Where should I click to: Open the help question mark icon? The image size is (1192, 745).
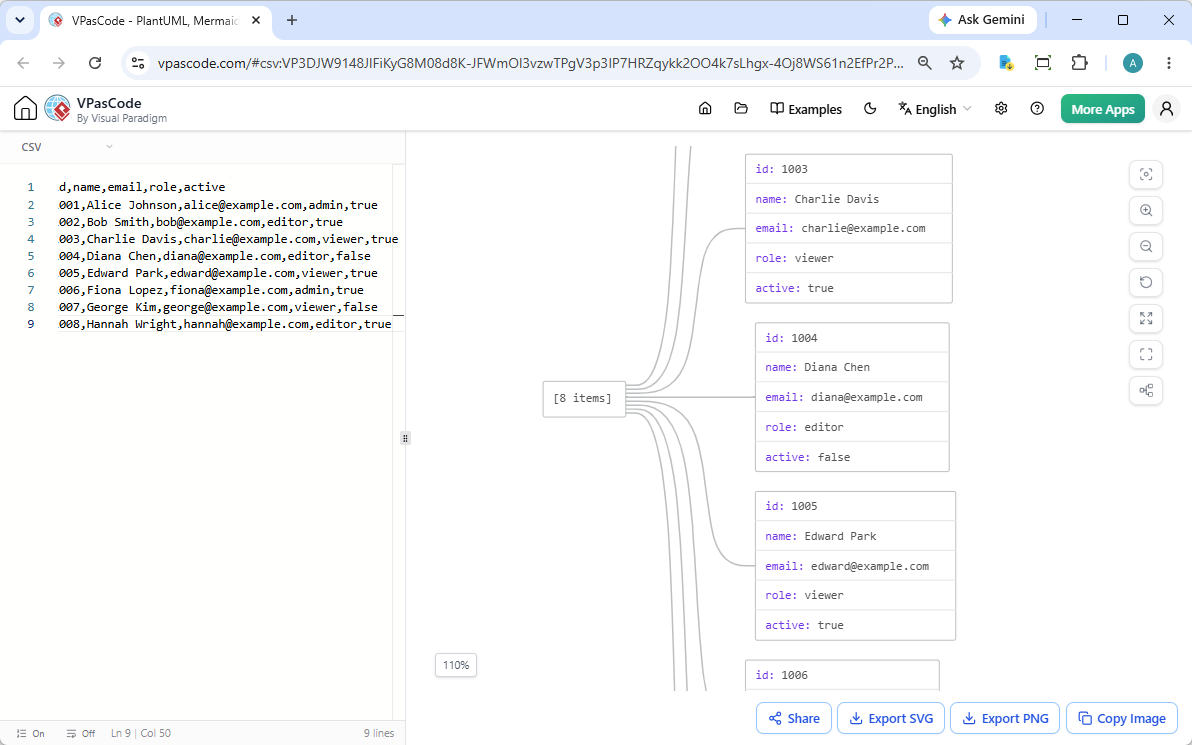(x=1037, y=109)
